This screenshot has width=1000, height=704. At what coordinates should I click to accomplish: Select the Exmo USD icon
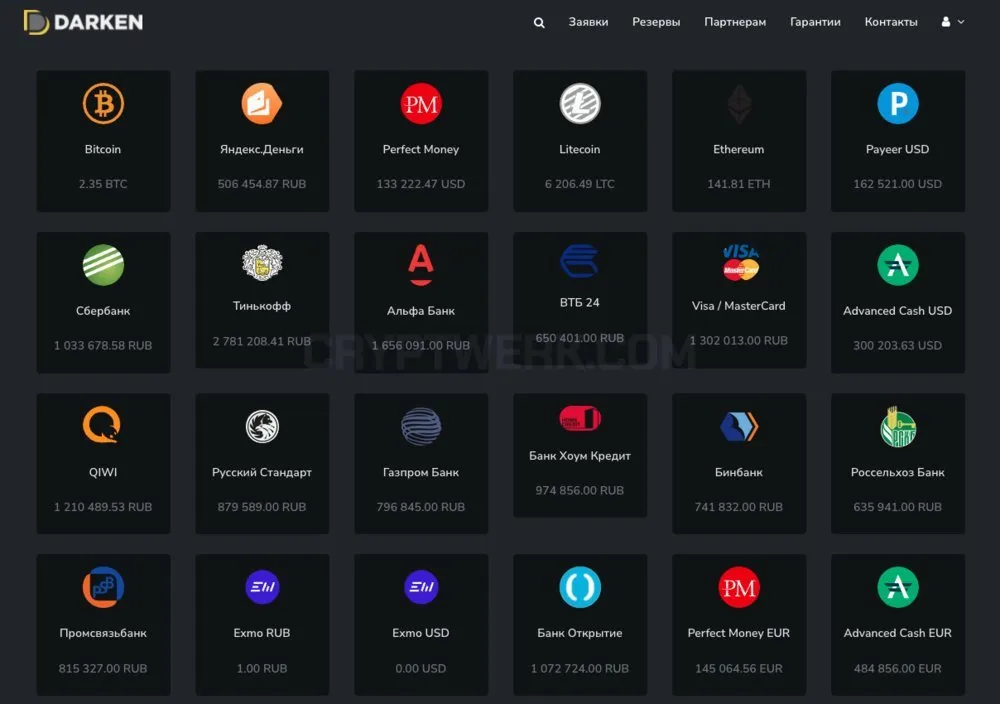(421, 587)
